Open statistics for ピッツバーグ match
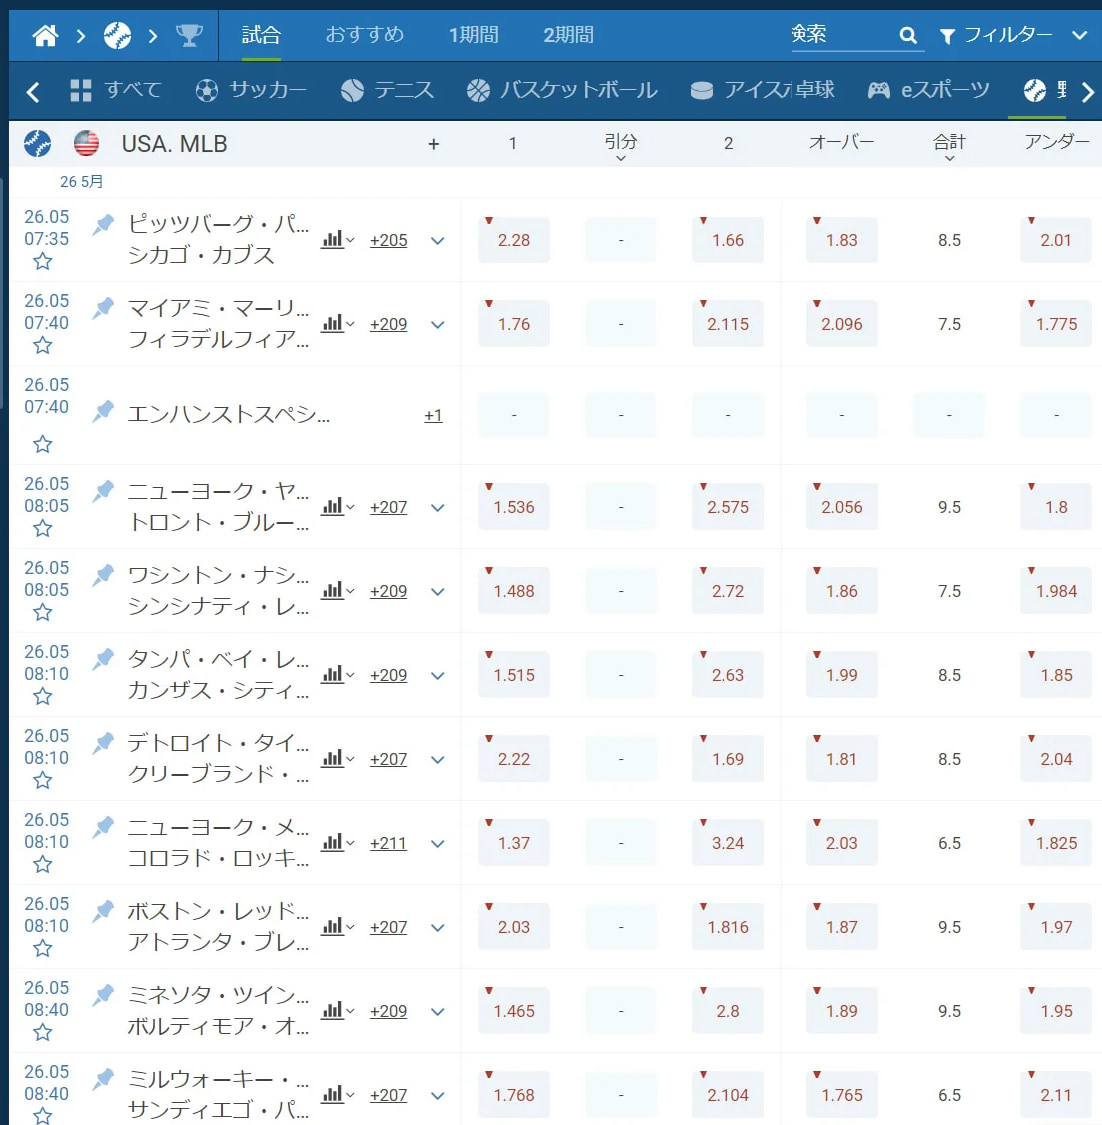This screenshot has height=1125, width=1102. 337,240
